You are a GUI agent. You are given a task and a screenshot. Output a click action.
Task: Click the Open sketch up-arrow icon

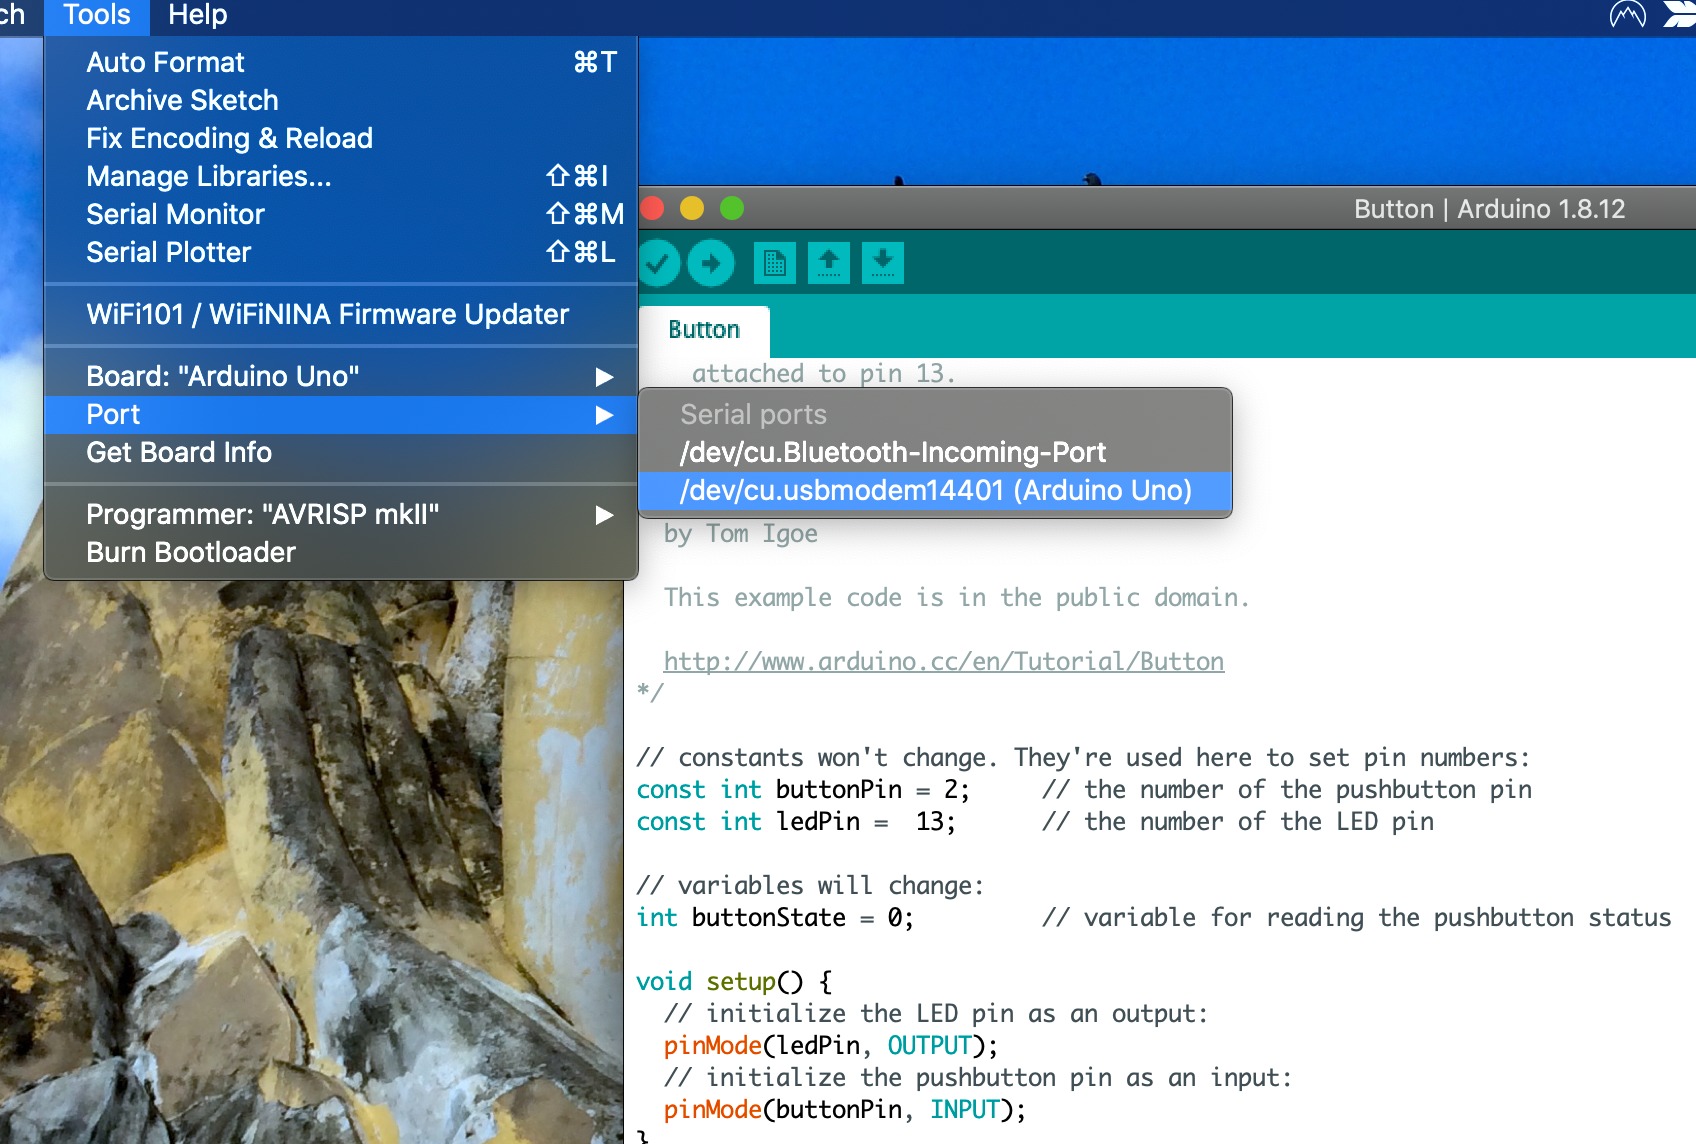coord(828,264)
